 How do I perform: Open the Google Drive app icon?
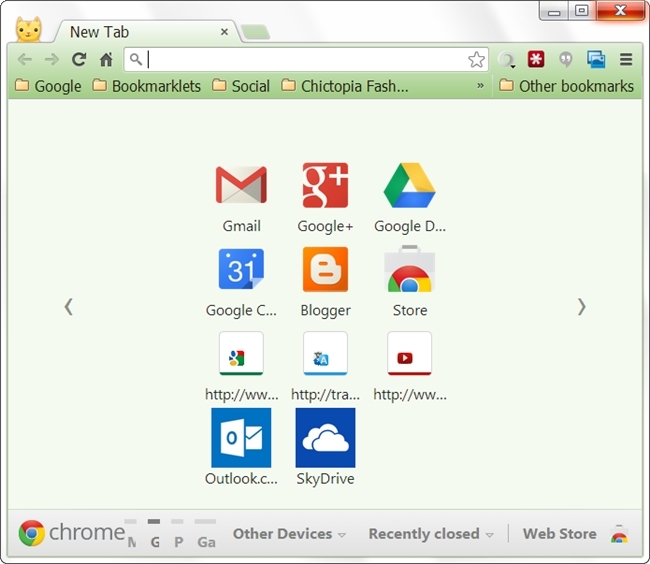tap(410, 185)
